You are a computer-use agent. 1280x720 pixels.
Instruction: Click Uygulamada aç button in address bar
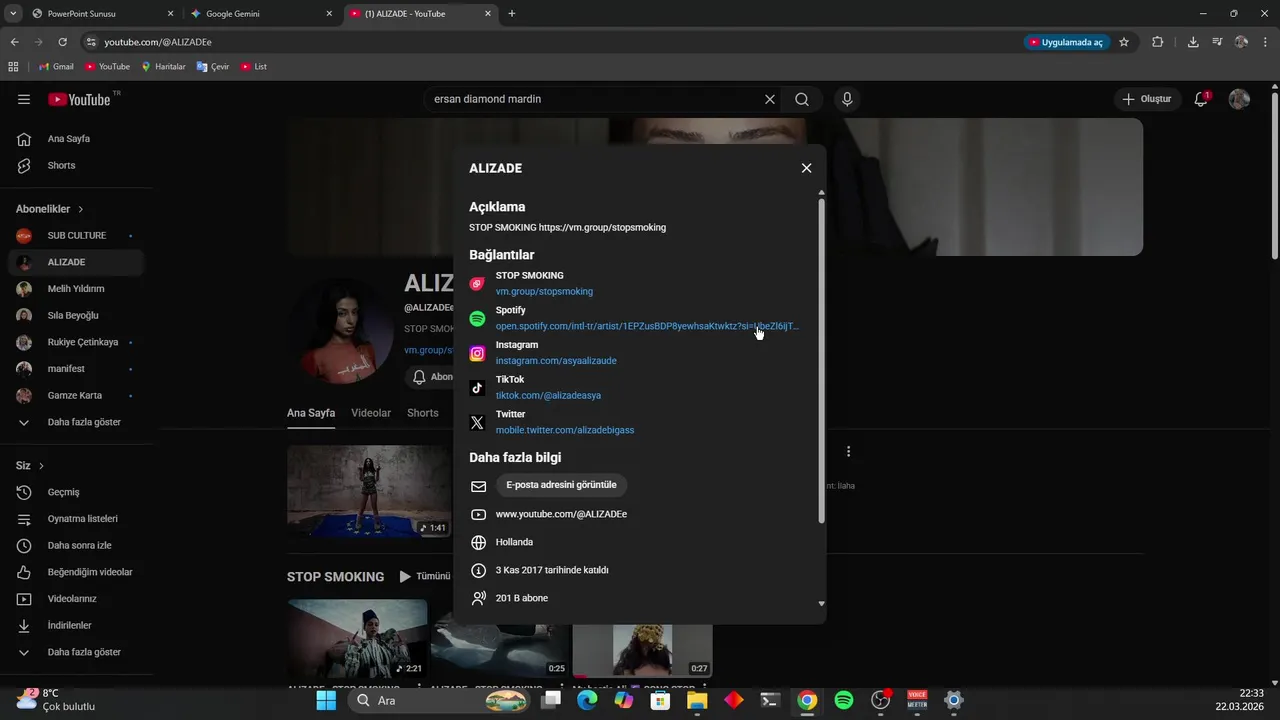point(1066,42)
